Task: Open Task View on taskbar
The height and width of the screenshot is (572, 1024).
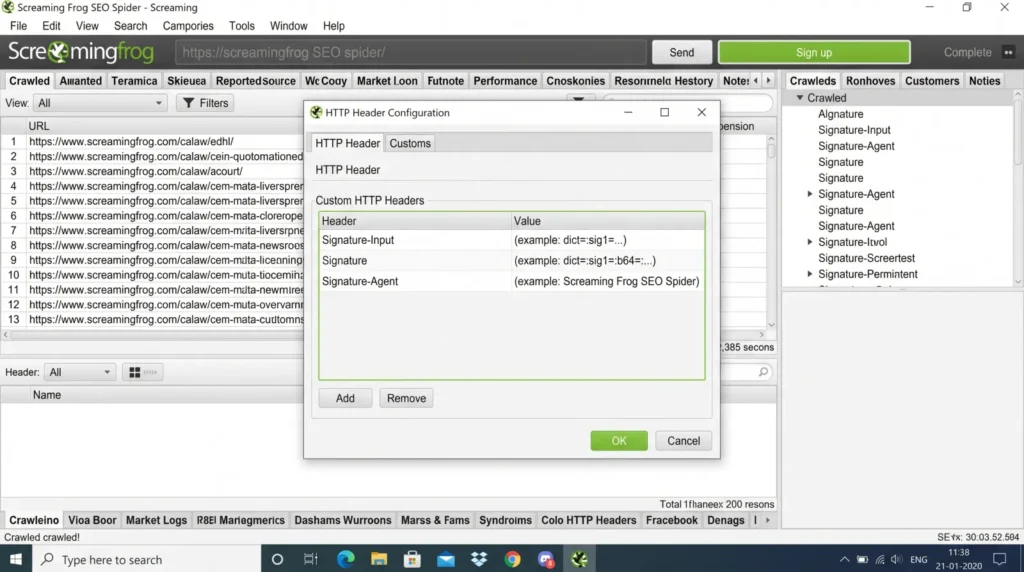Action: (311, 559)
